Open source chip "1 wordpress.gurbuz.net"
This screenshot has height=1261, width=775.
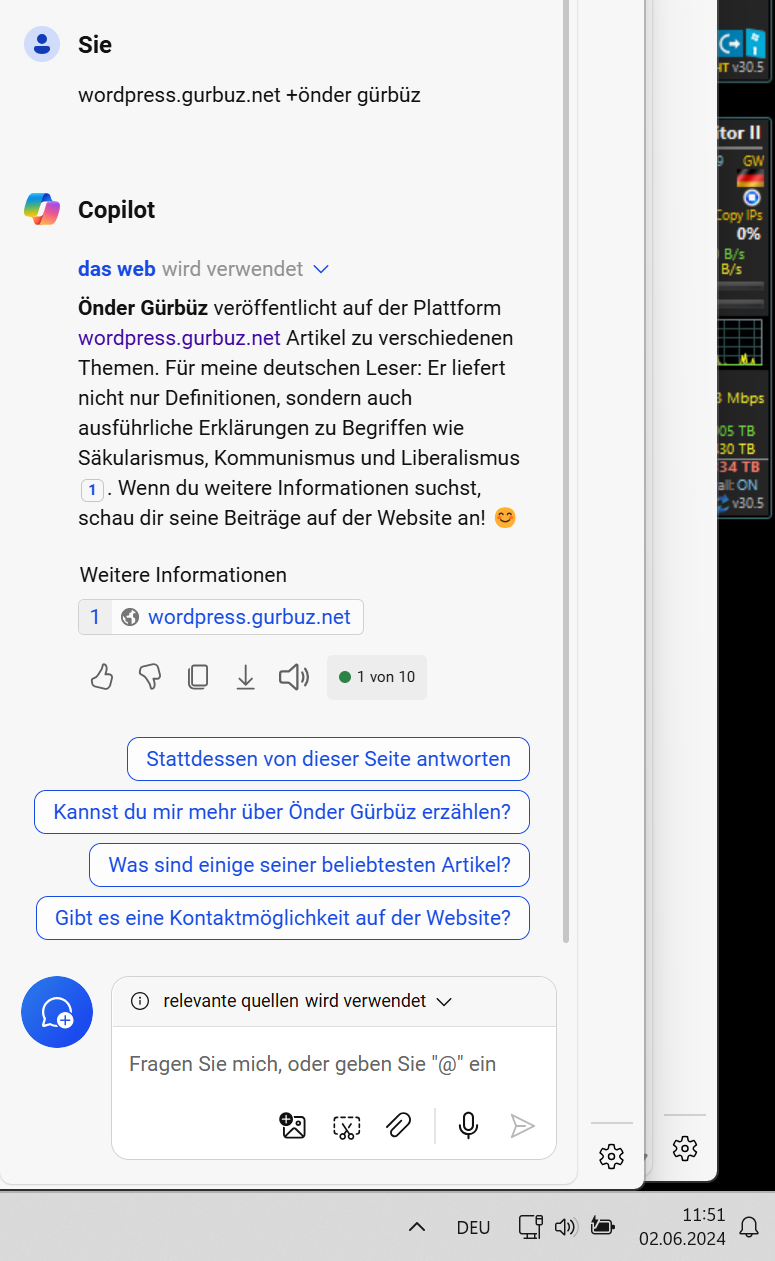point(221,617)
